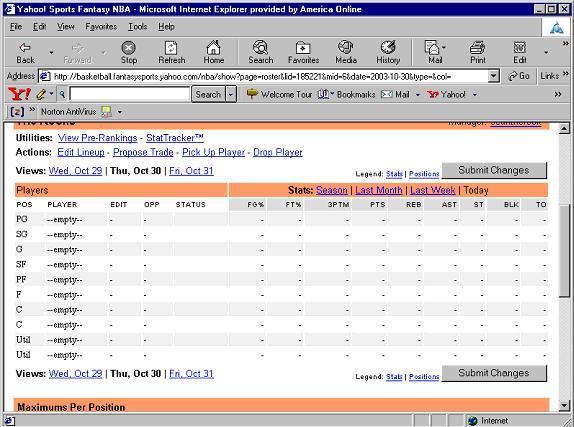Open the Media toolbar icon
The height and width of the screenshot is (427, 574).
coord(346,48)
